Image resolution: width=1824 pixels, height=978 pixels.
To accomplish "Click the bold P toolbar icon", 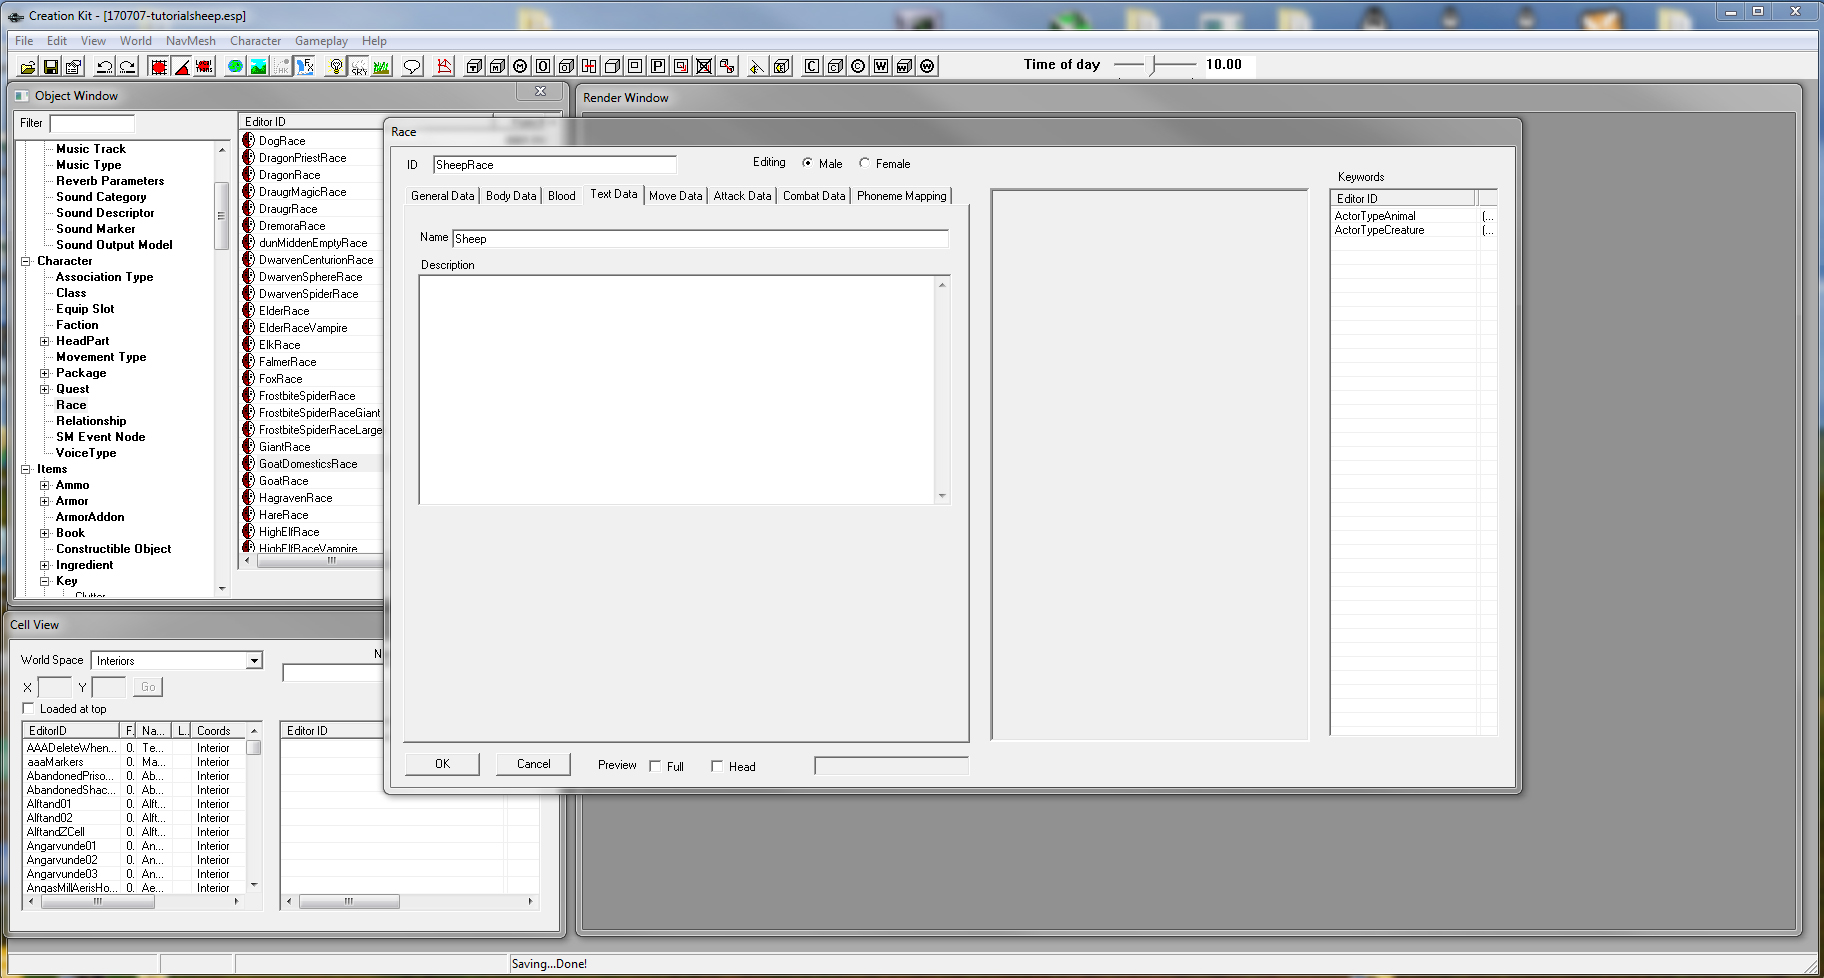I will [658, 67].
